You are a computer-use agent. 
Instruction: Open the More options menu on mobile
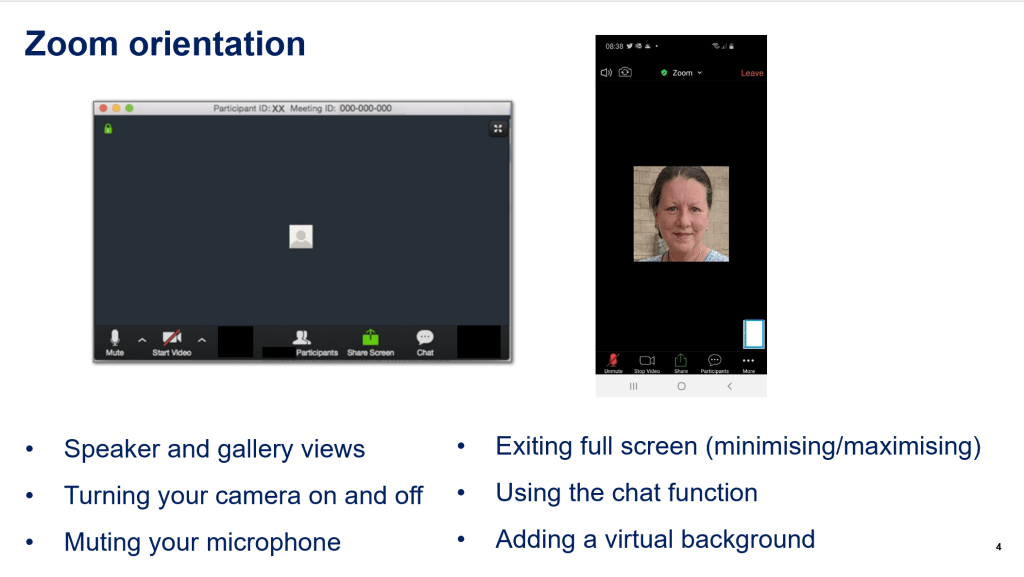tap(748, 360)
